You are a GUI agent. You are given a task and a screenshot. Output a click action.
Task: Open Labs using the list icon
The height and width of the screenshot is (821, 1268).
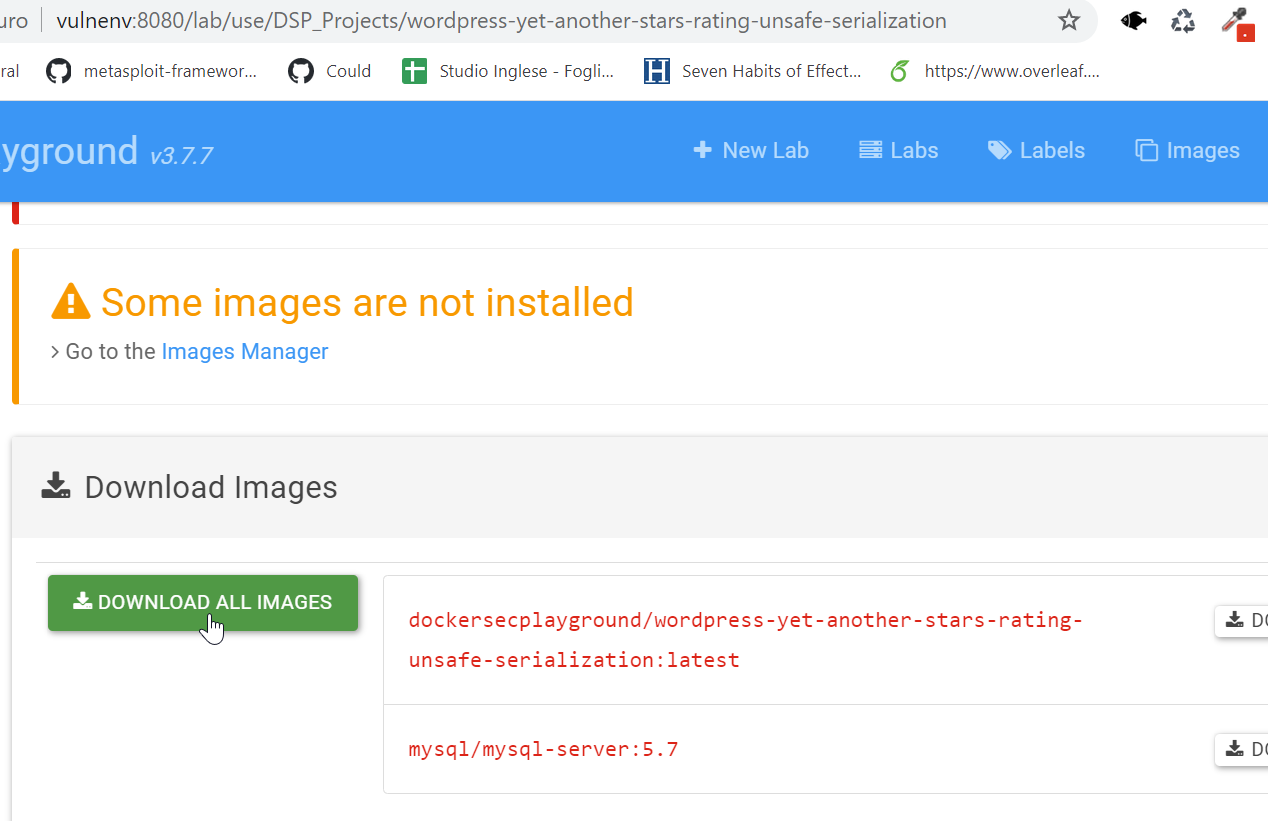(869, 150)
